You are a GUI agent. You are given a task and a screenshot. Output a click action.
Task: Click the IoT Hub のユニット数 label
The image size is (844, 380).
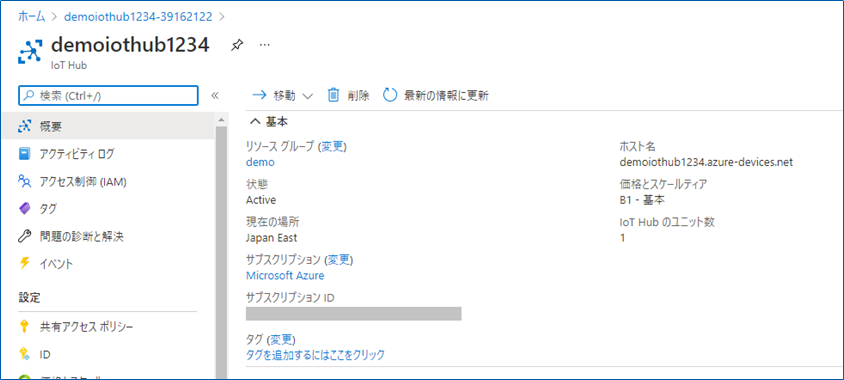click(666, 222)
